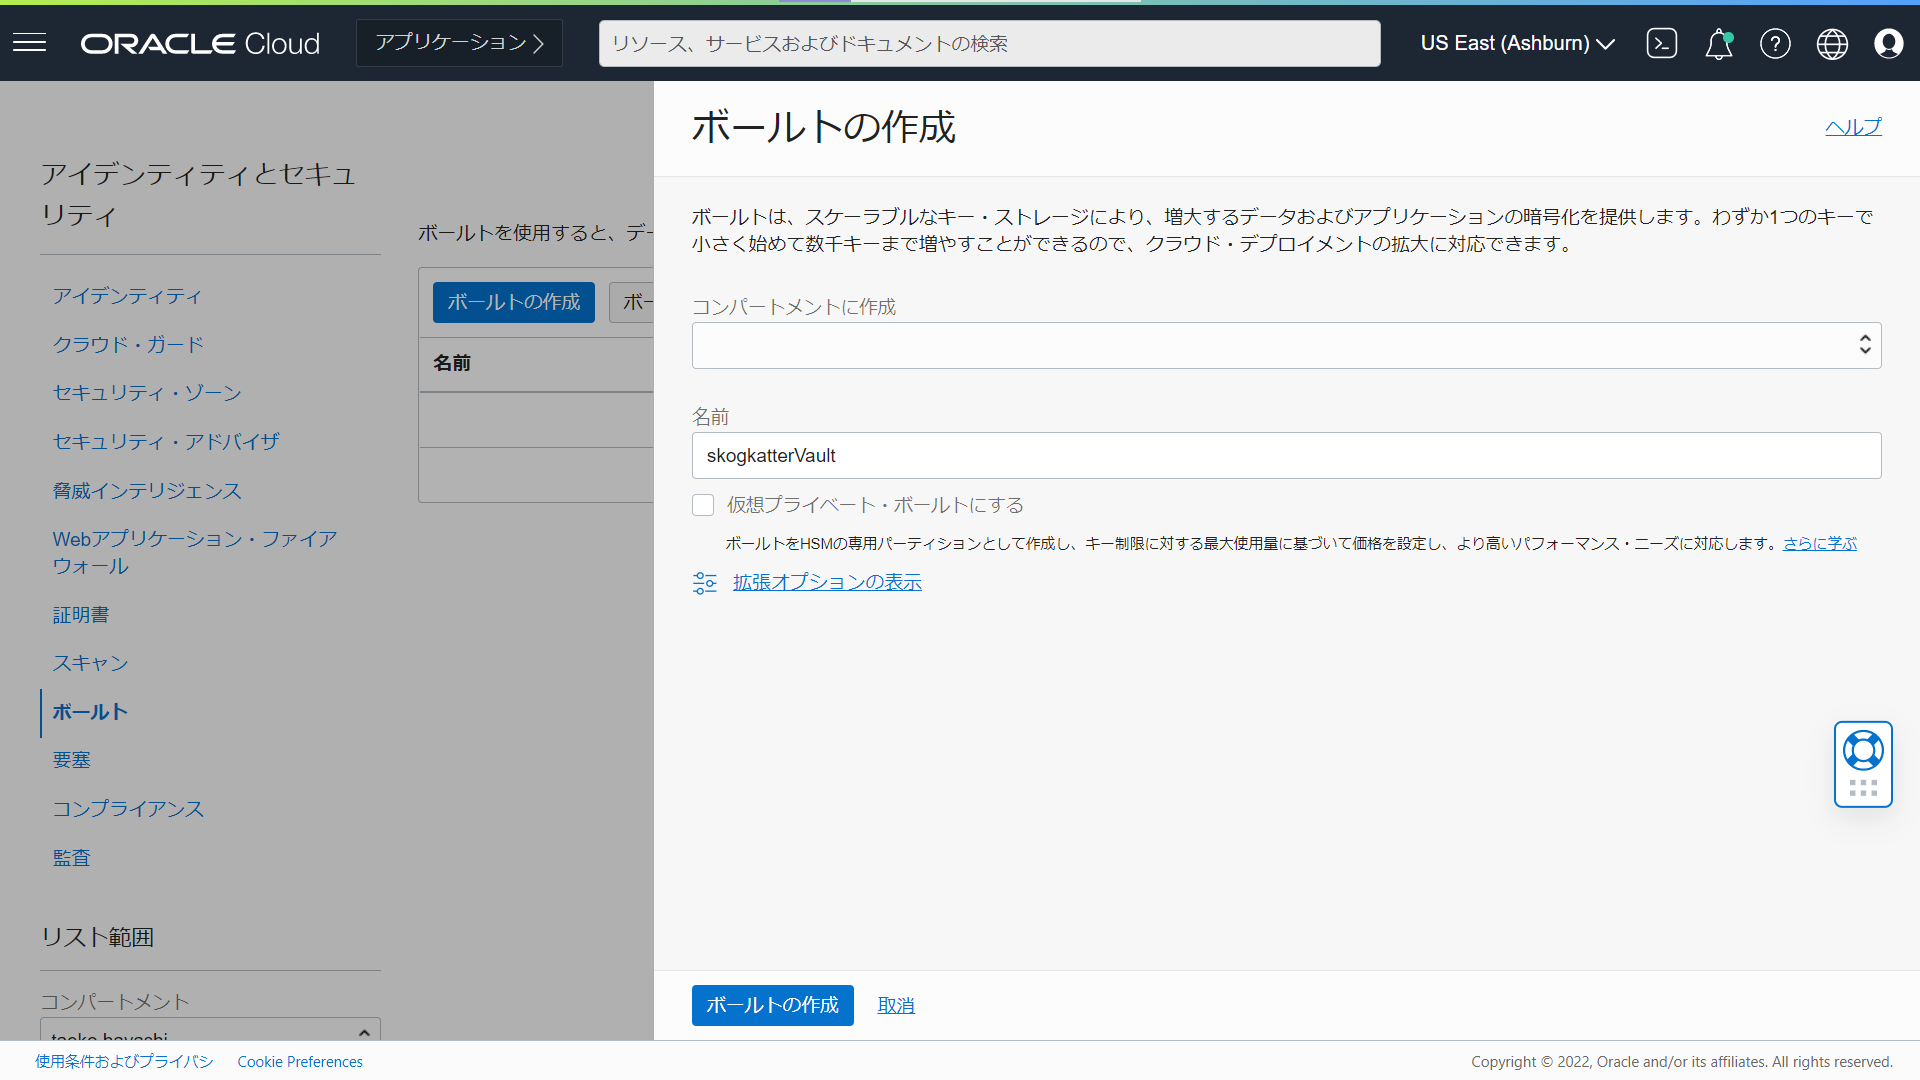Click the vault name input field
This screenshot has width=1920, height=1080.
1286,455
